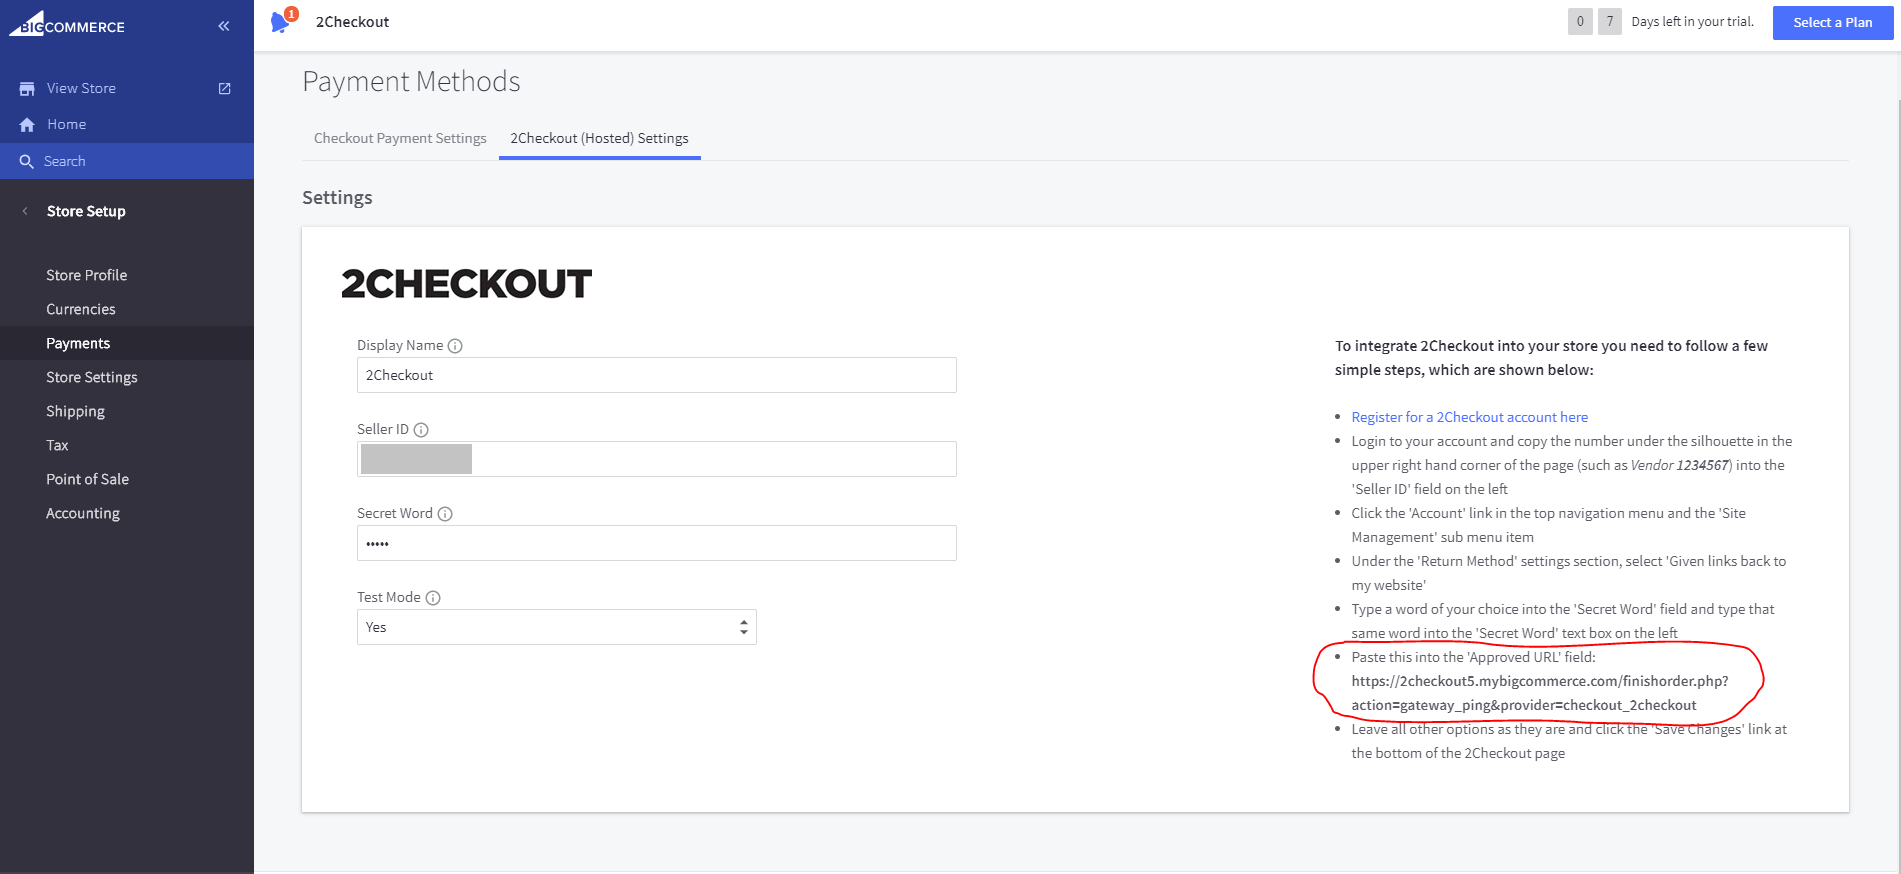Viewport: 1901px width, 874px height.
Task: Click the '2Checkout' store name in header
Action: (x=352, y=22)
